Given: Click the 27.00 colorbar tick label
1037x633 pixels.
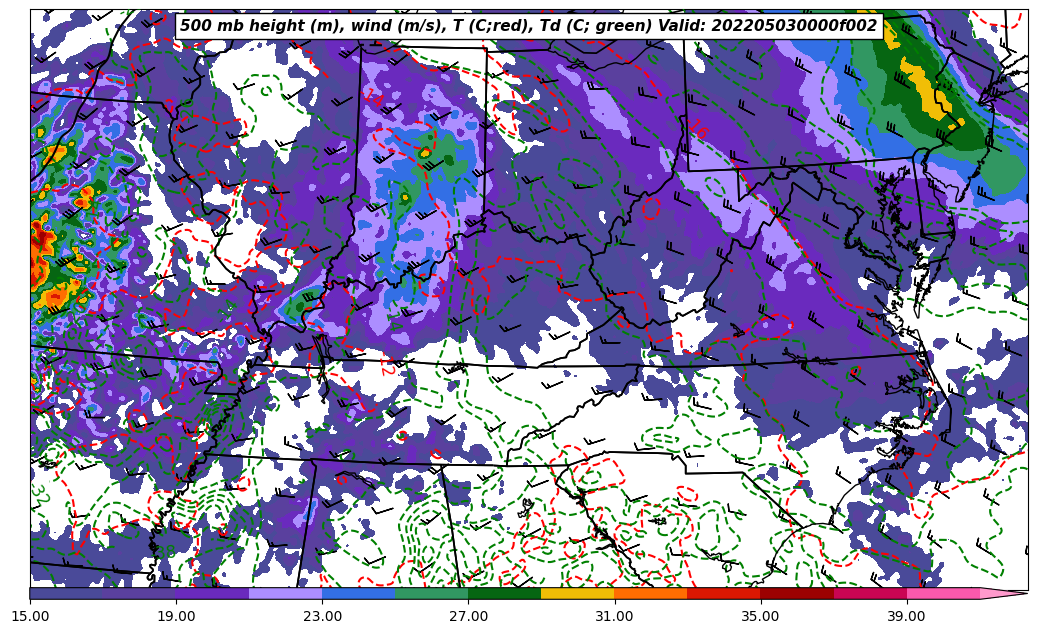Looking at the screenshot, I should [x=468, y=616].
